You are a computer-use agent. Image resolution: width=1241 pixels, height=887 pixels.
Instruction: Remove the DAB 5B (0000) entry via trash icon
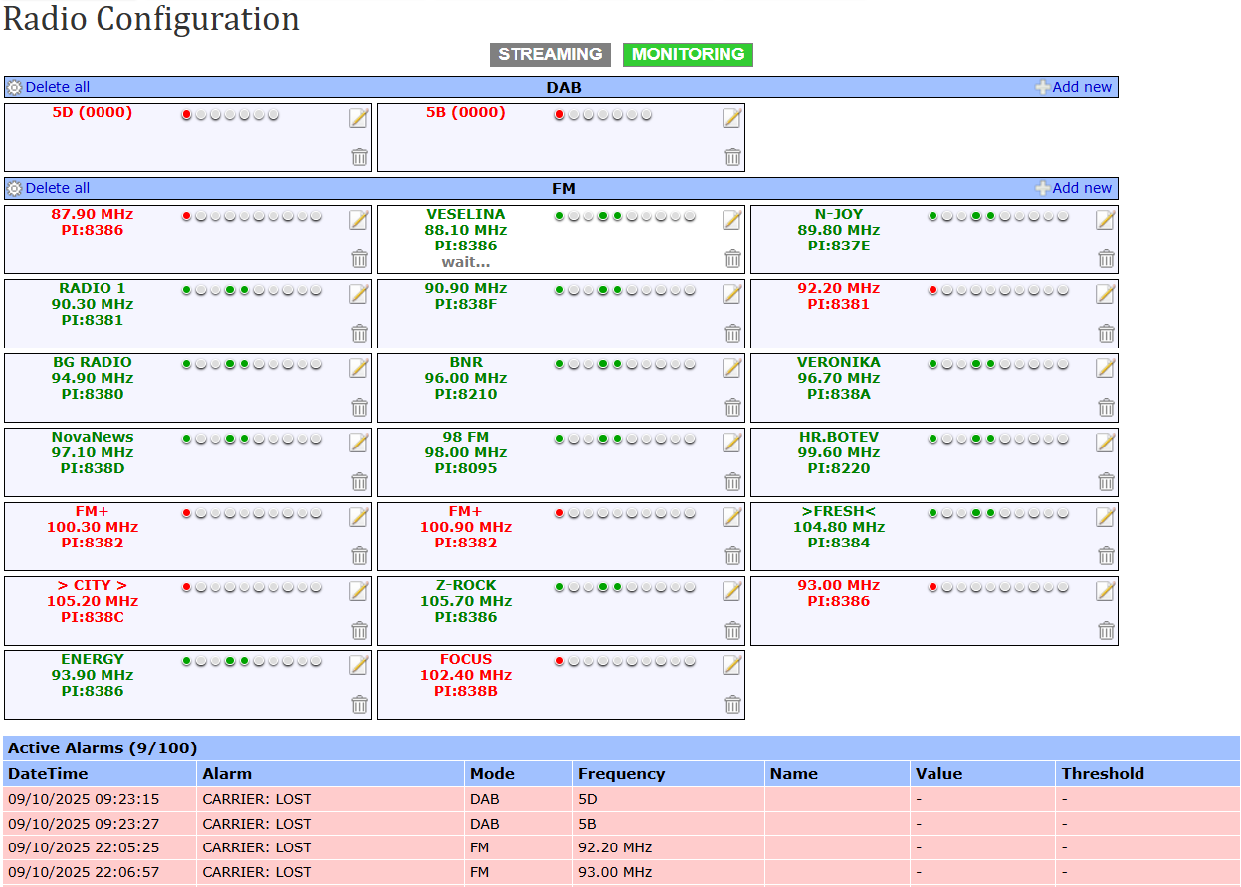[733, 157]
